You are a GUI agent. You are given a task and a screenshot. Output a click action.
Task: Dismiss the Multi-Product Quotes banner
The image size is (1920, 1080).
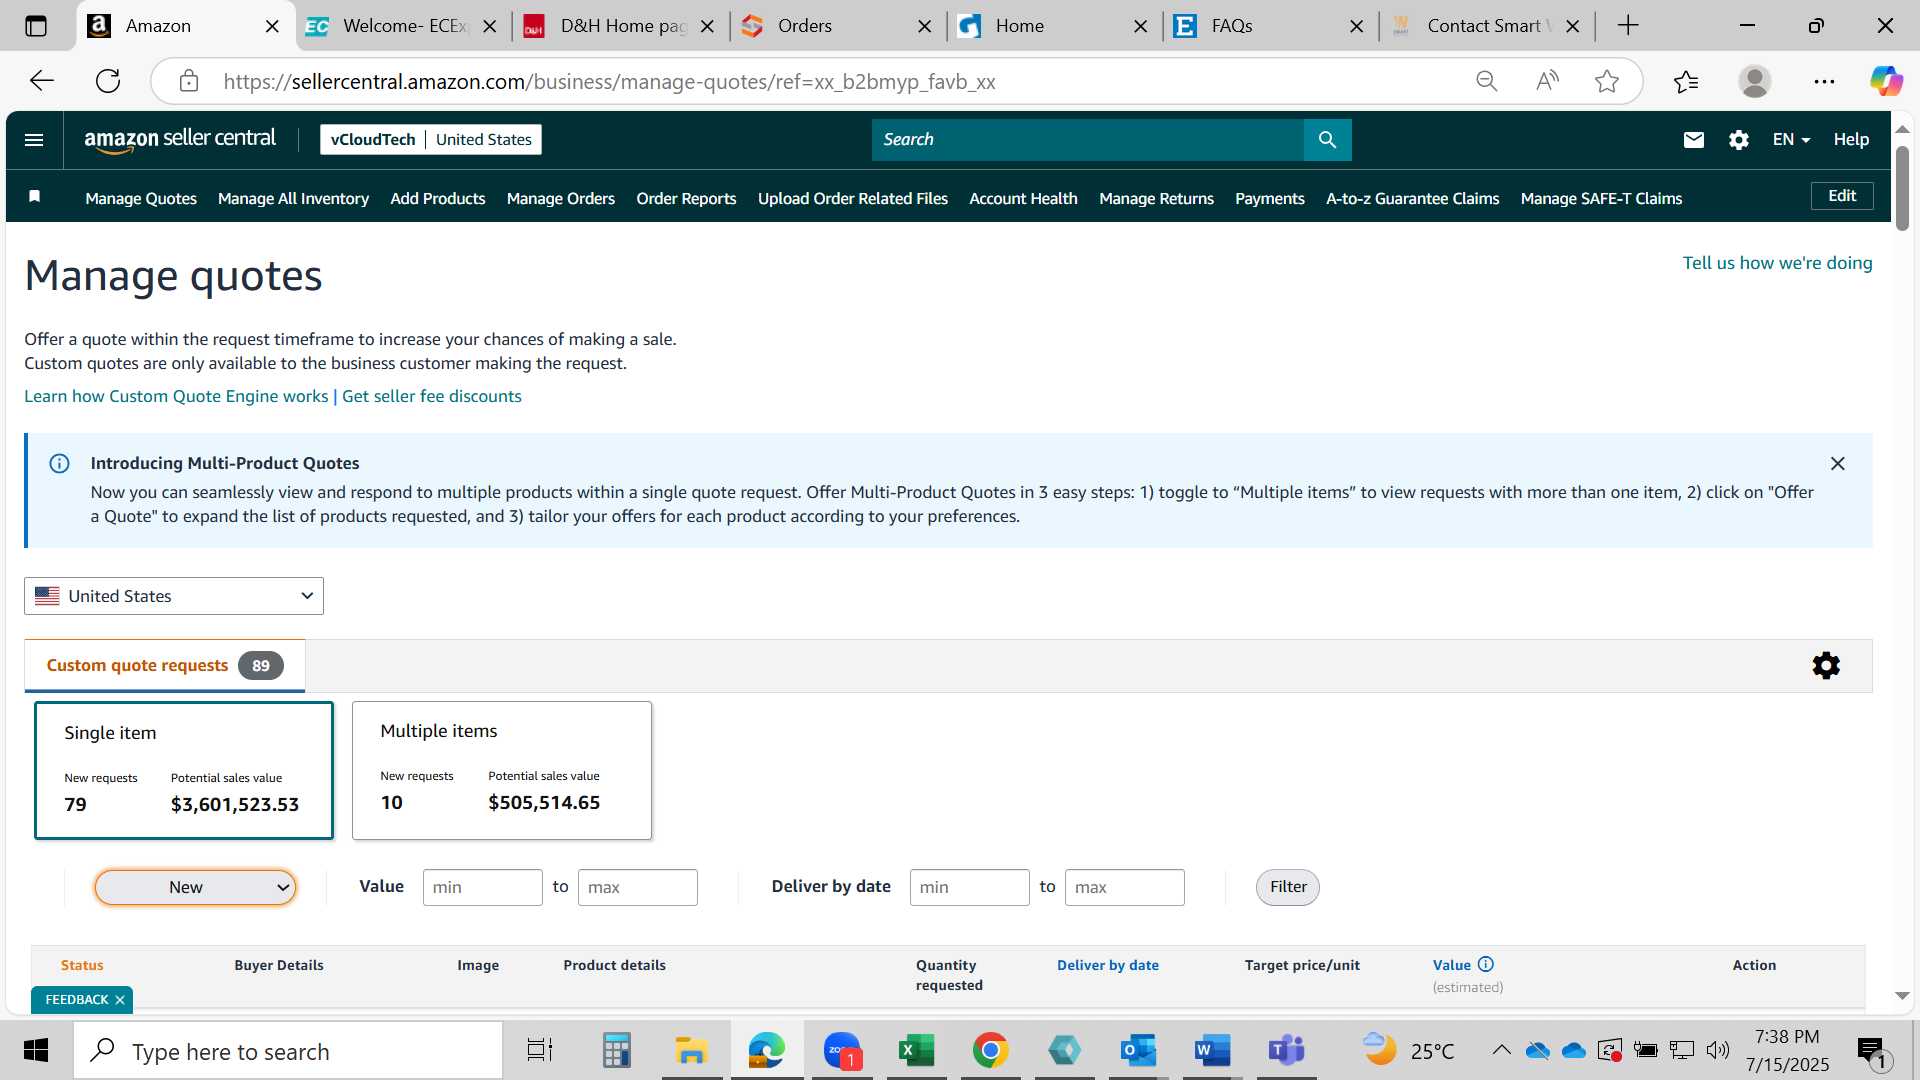point(1837,464)
